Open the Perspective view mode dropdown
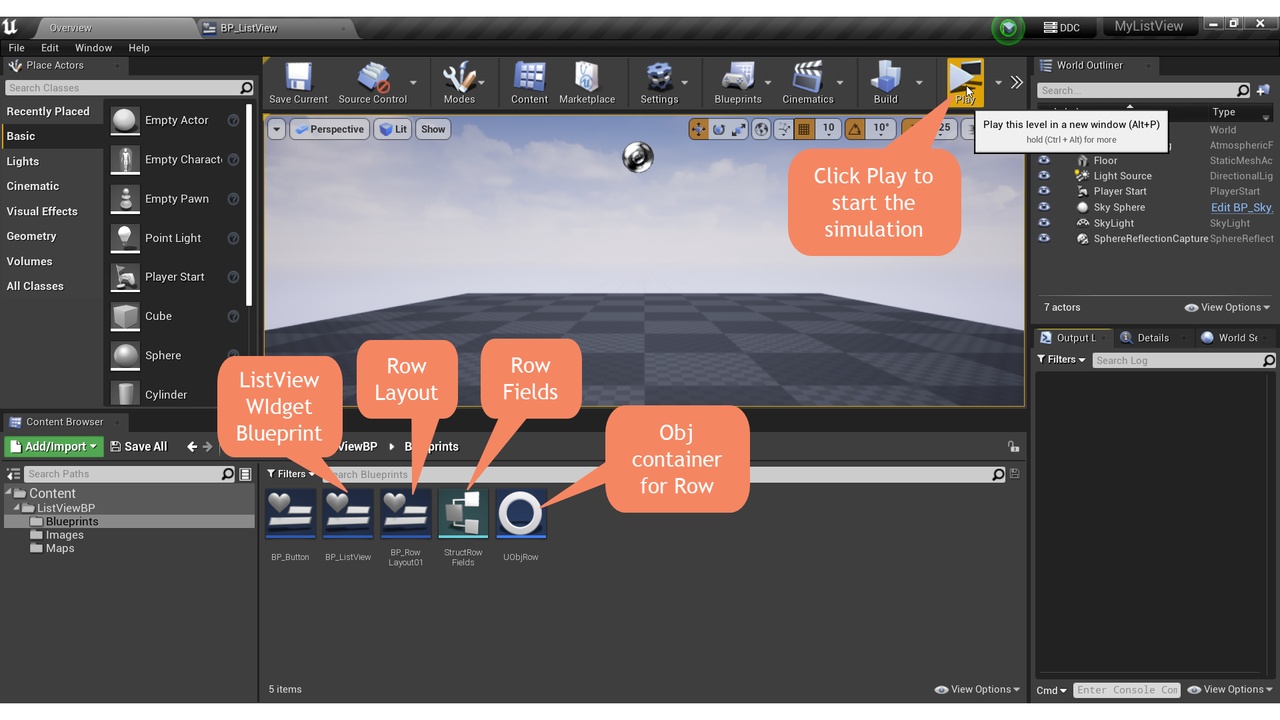Screen dimensions: 1280x720 click(329, 129)
